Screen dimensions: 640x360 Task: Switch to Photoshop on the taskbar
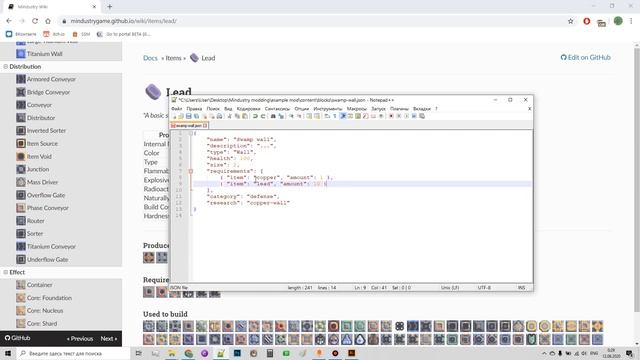237,353
